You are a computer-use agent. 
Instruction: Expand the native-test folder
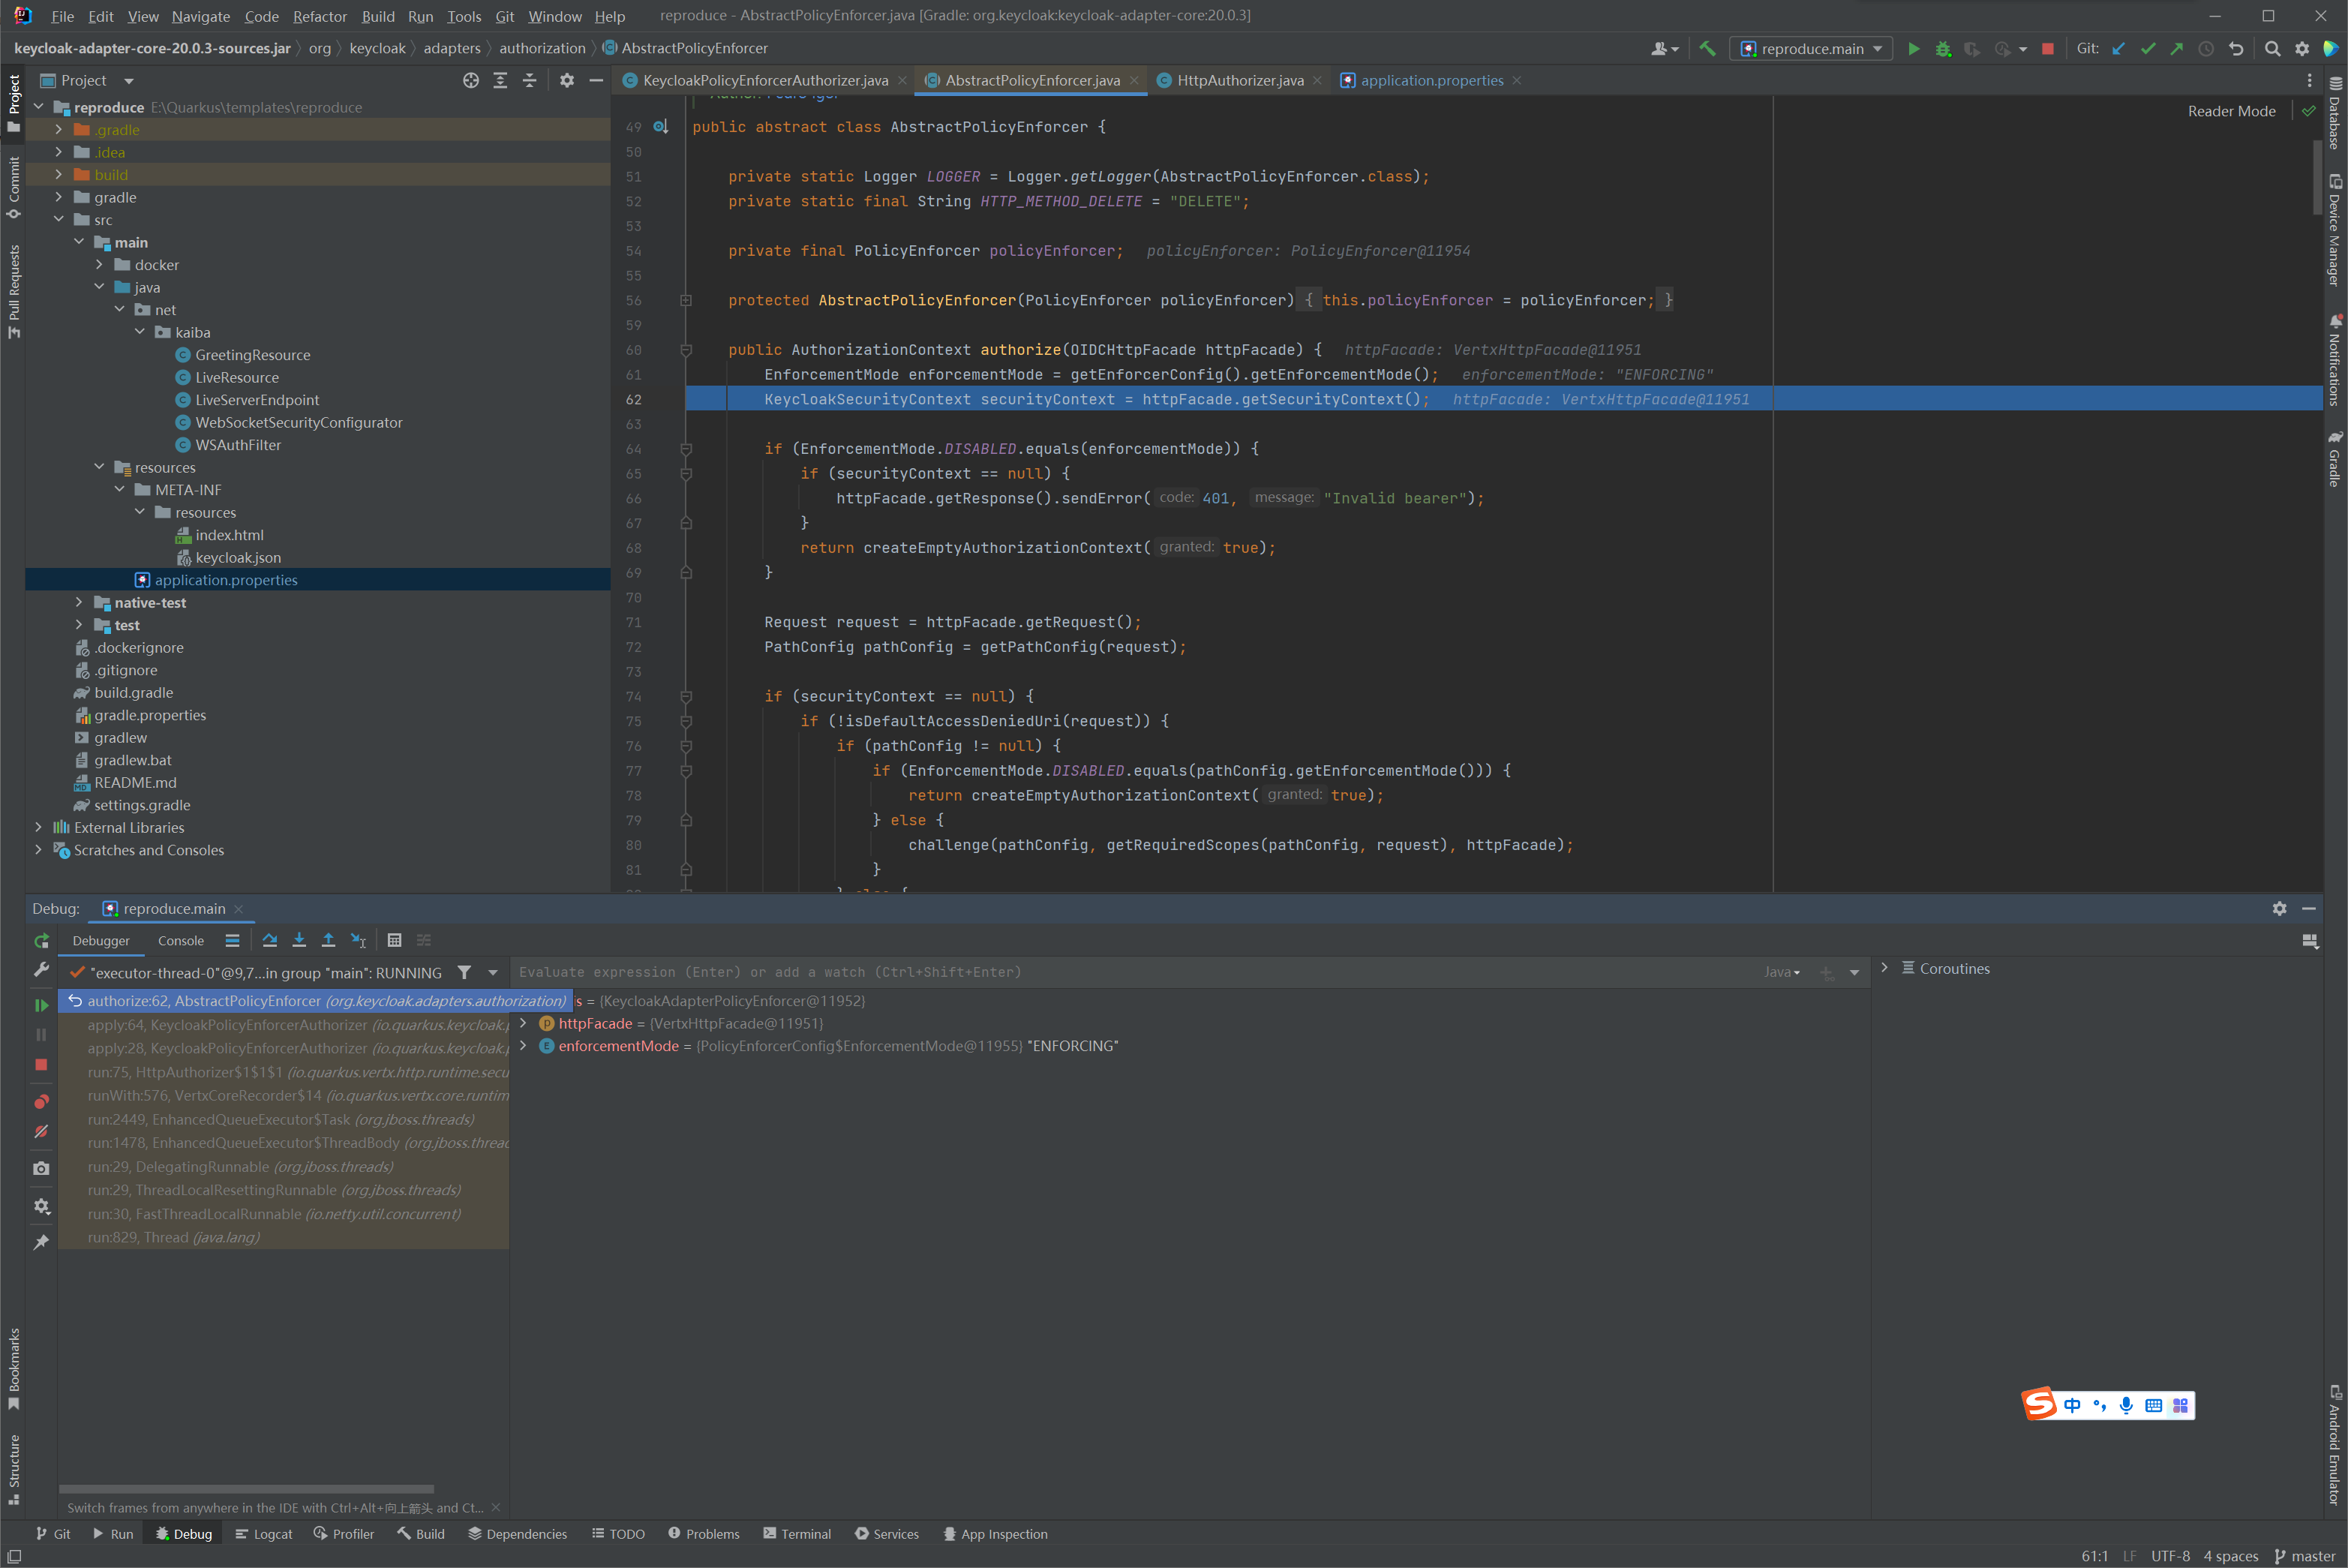[79, 602]
